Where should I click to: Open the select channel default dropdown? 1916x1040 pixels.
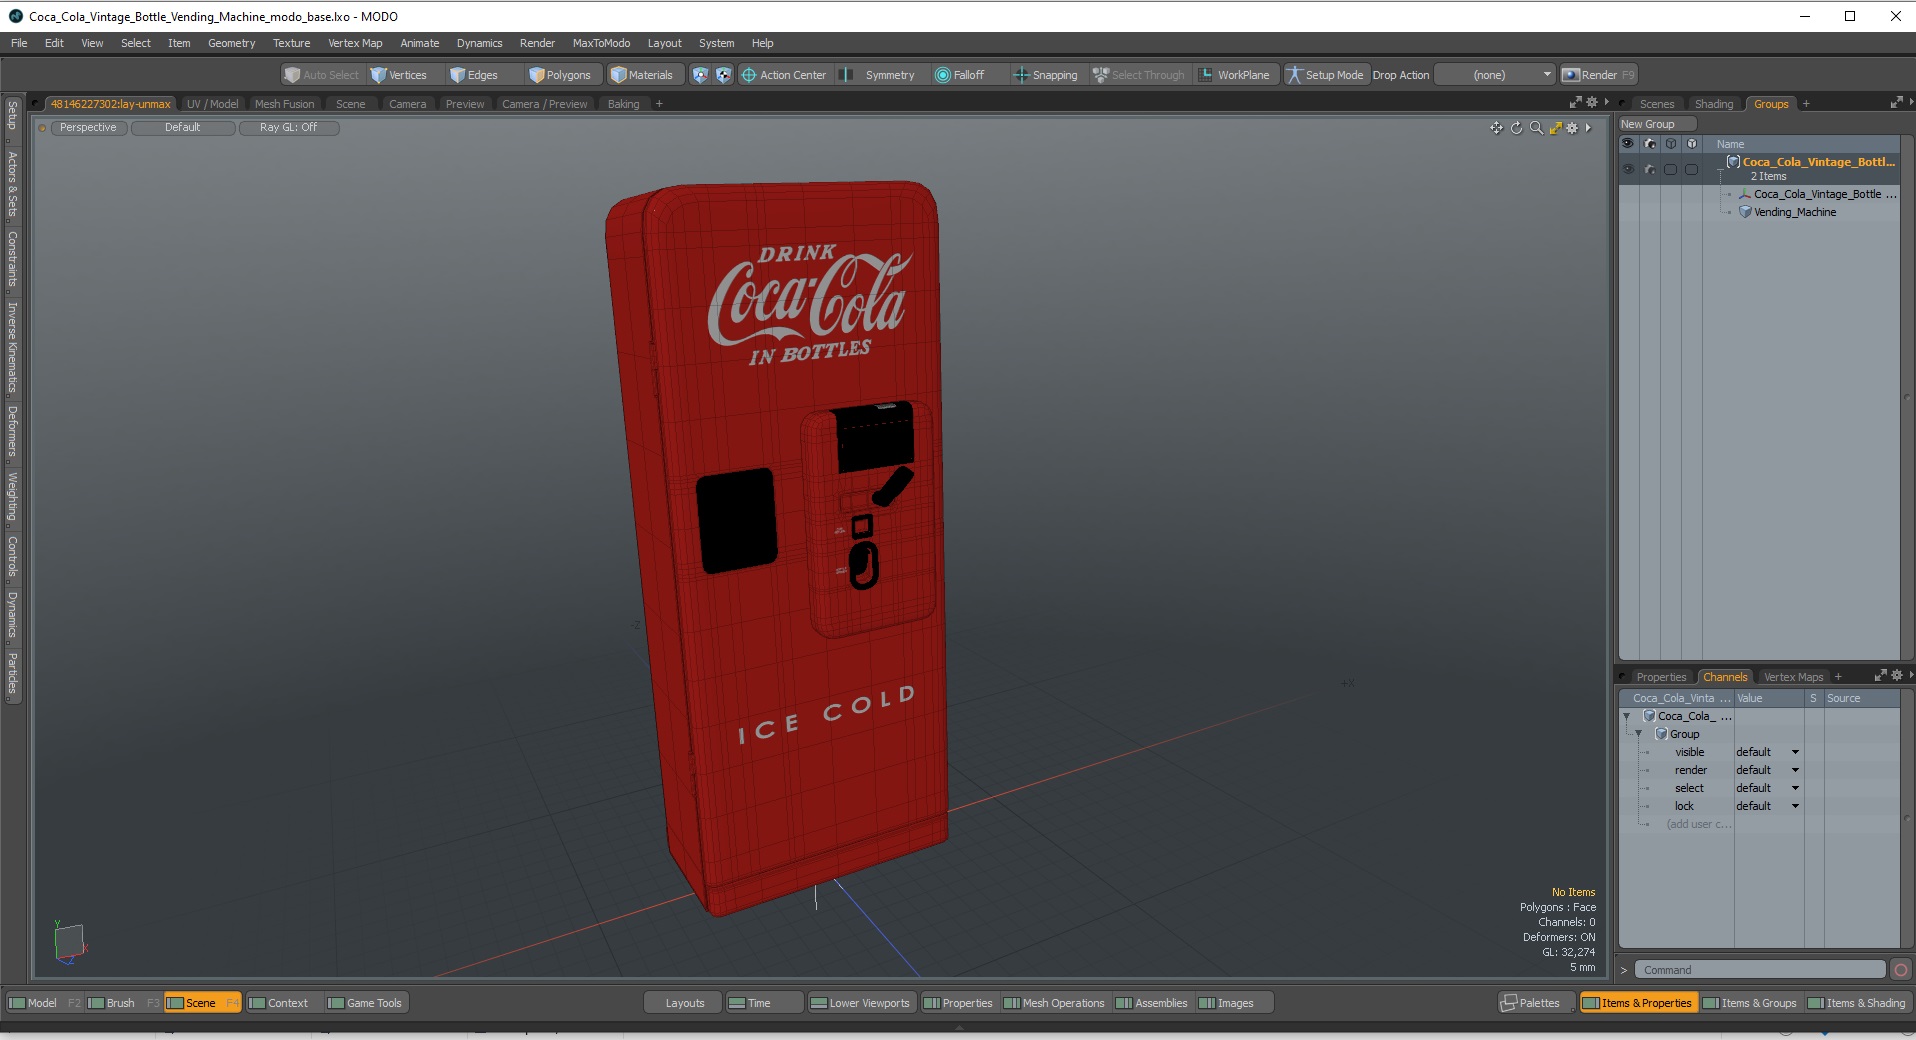[1767, 788]
